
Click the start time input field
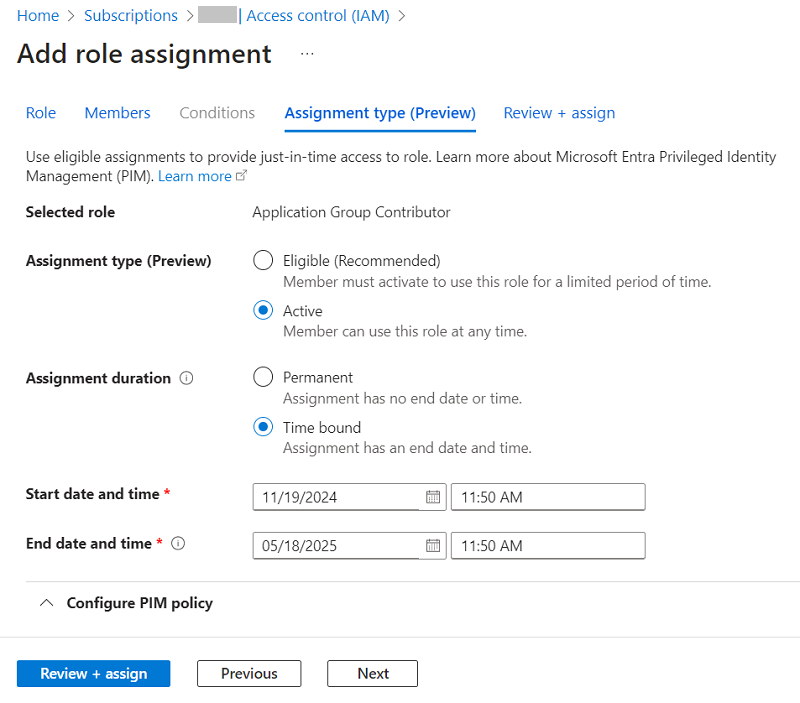(x=547, y=497)
